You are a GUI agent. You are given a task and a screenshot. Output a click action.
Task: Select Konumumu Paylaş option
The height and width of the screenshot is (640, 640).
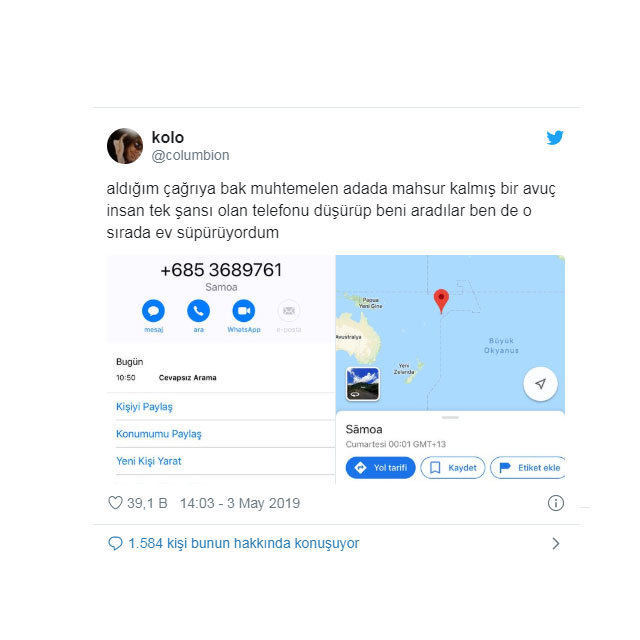click(159, 433)
